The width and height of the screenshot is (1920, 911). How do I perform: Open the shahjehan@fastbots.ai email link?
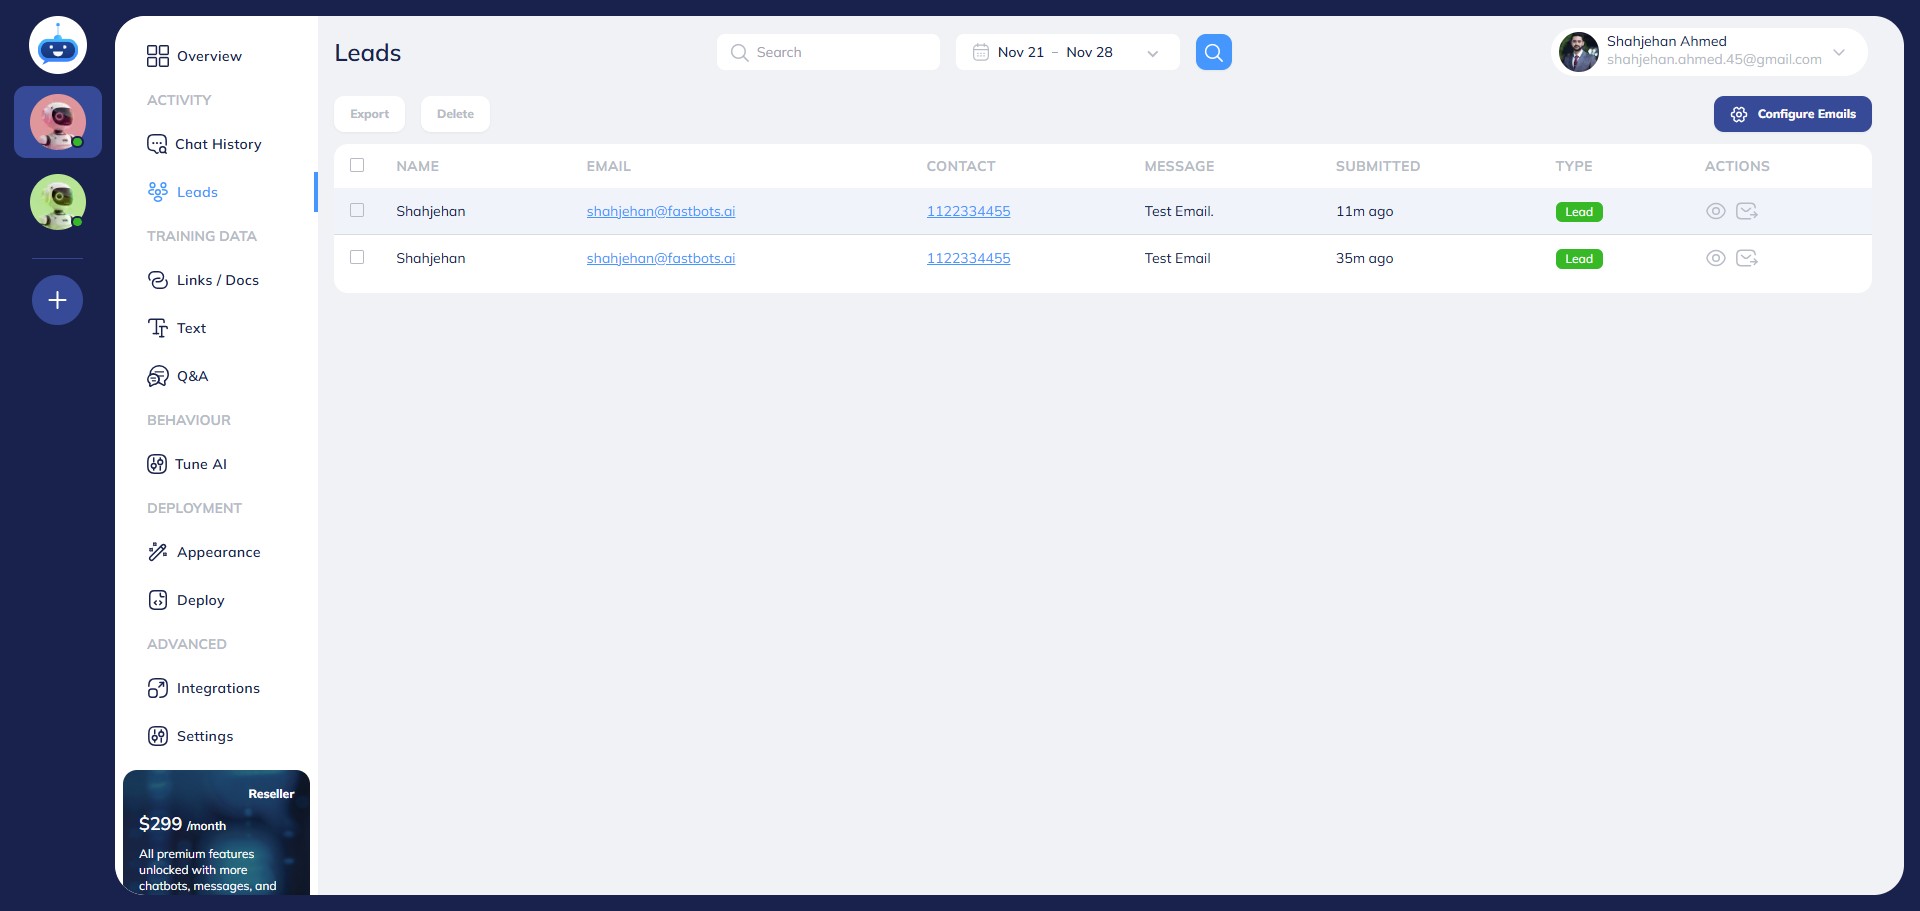661,211
